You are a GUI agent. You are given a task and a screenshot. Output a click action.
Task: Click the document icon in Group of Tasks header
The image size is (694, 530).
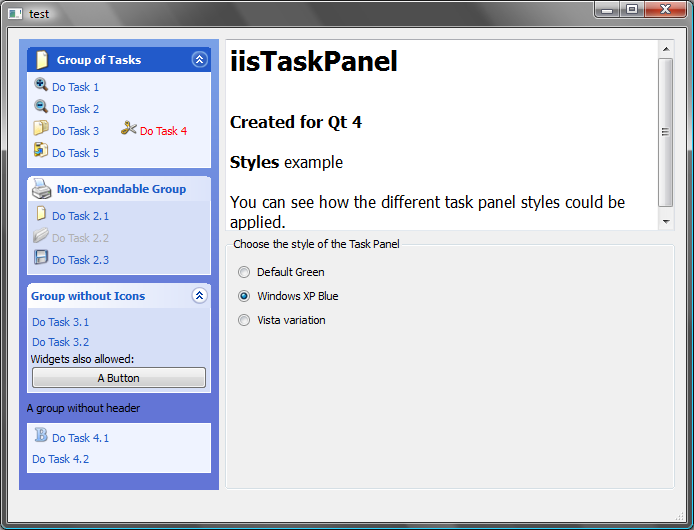(x=42, y=59)
